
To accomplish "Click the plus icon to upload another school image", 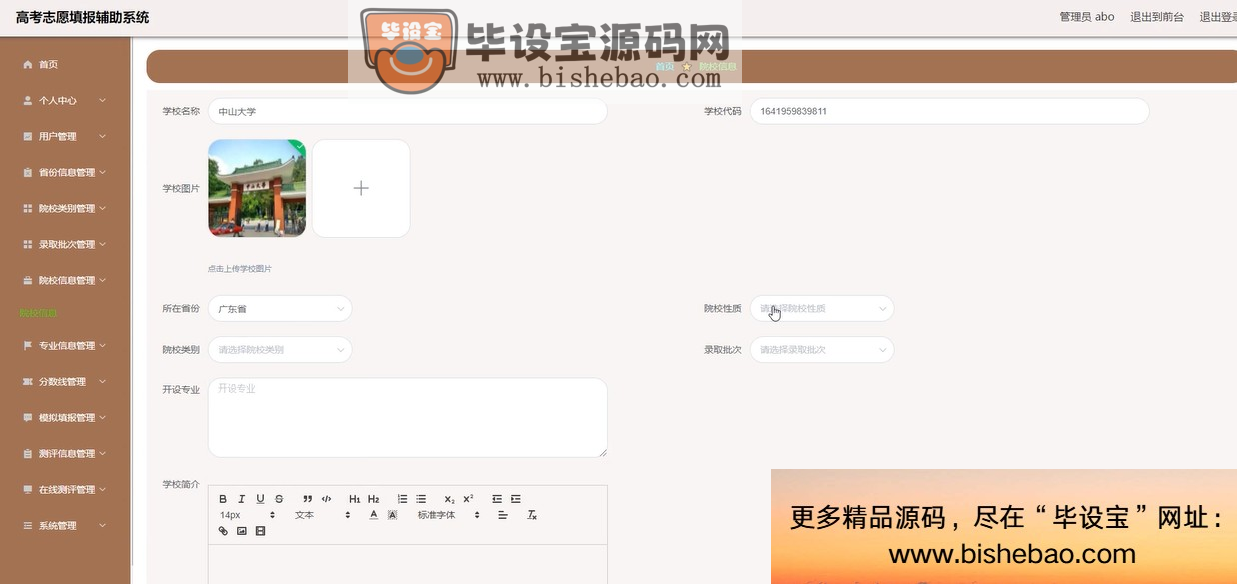I will [361, 188].
